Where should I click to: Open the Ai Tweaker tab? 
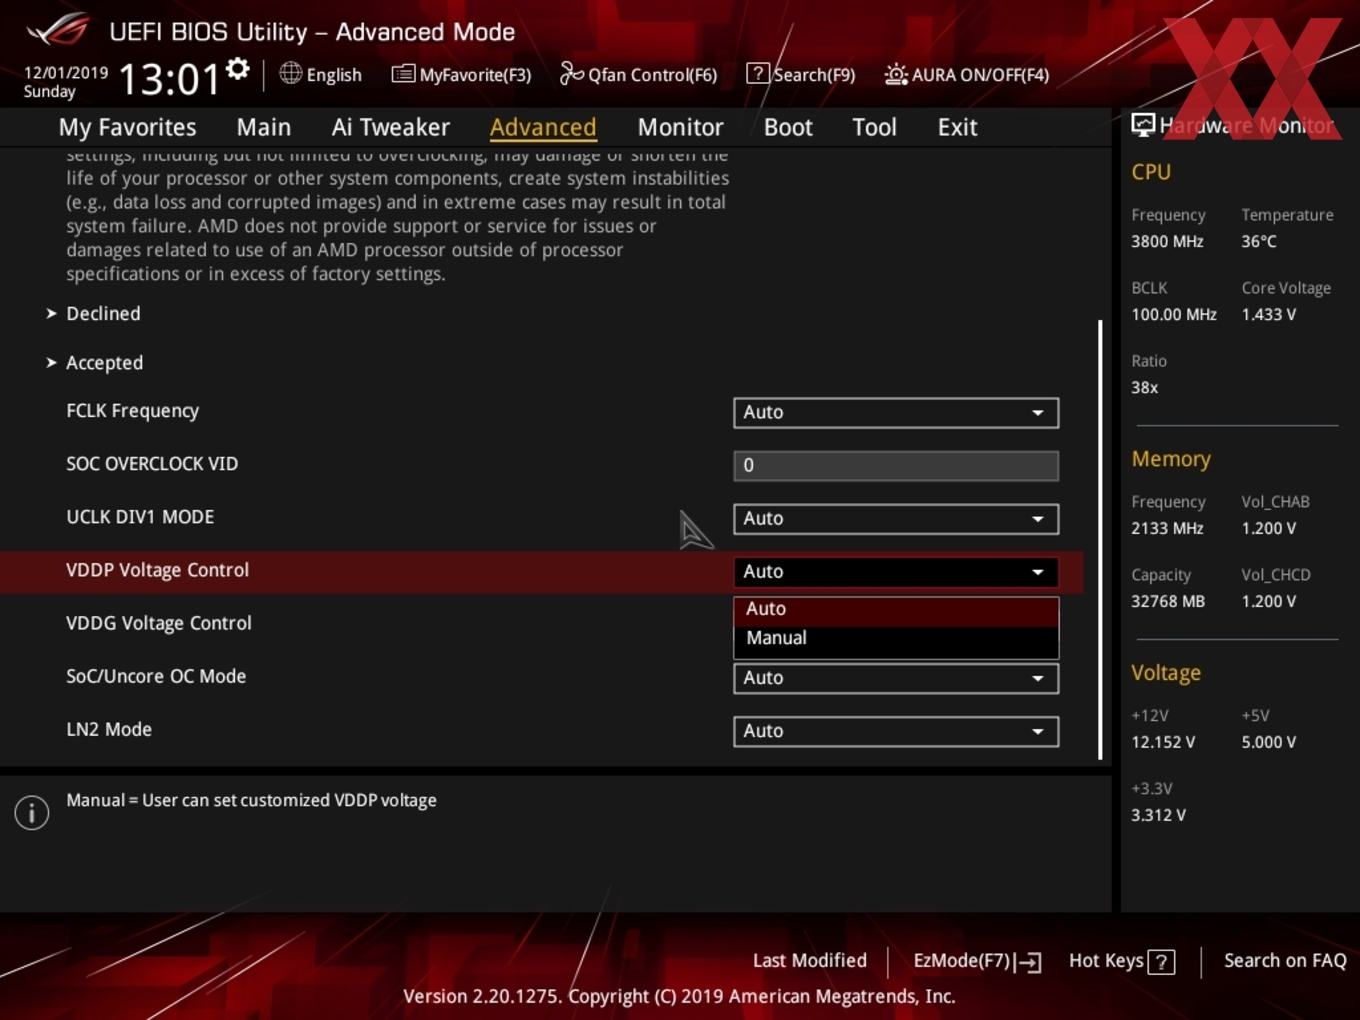pos(391,127)
